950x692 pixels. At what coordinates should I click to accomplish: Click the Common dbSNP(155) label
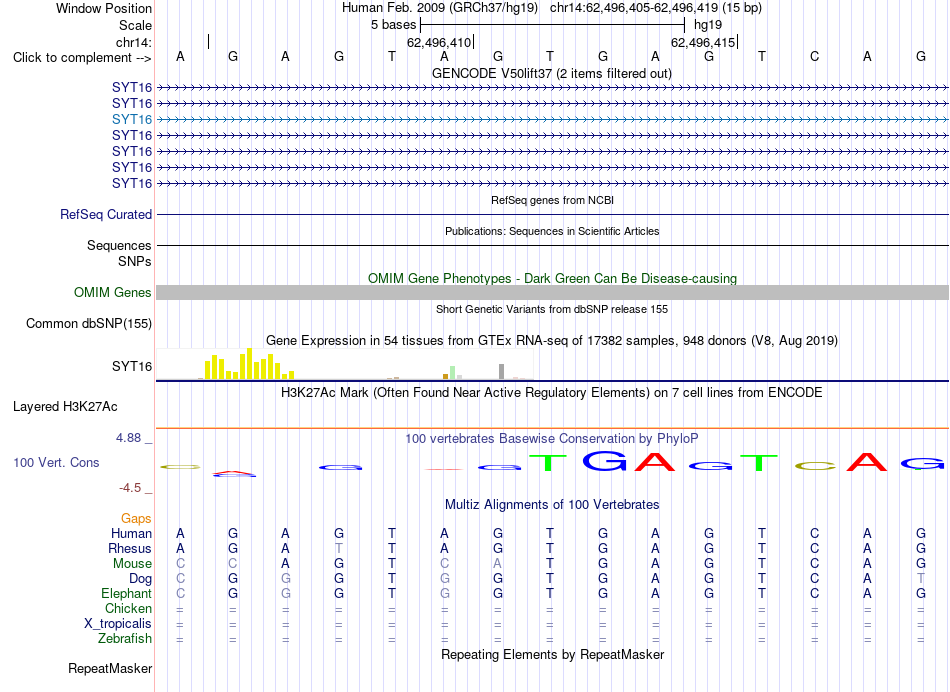pos(88,324)
